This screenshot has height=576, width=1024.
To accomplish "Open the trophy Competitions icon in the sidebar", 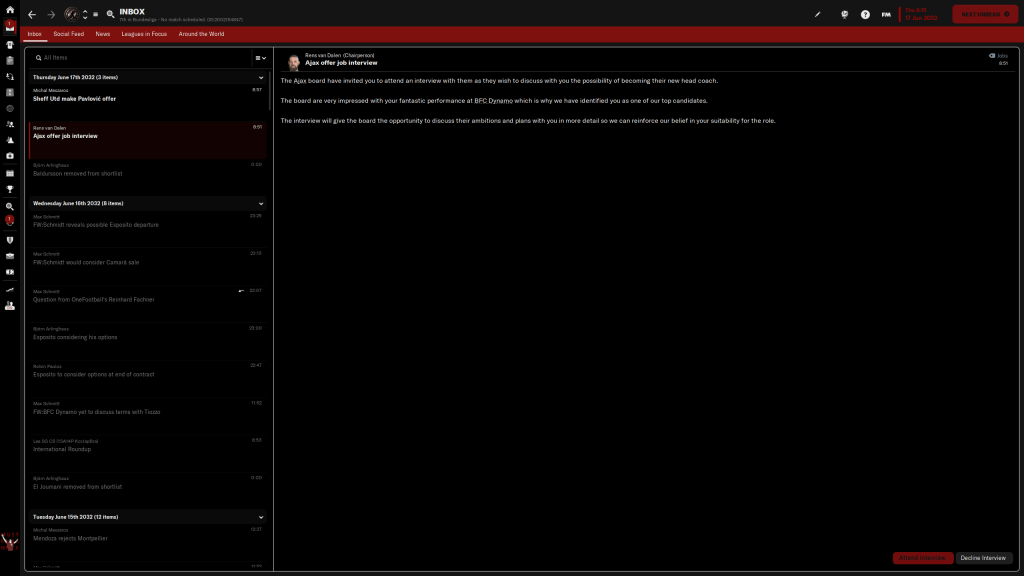I will pyautogui.click(x=10, y=189).
